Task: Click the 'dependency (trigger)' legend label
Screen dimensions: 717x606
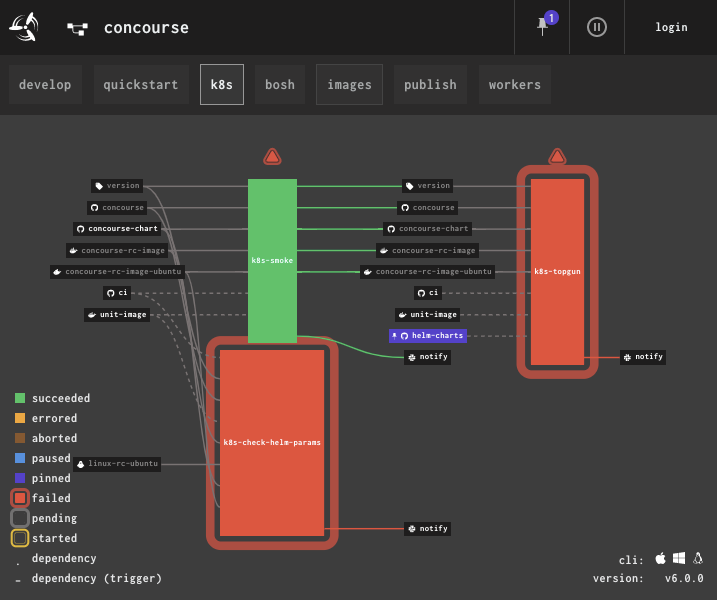Action: (97, 579)
